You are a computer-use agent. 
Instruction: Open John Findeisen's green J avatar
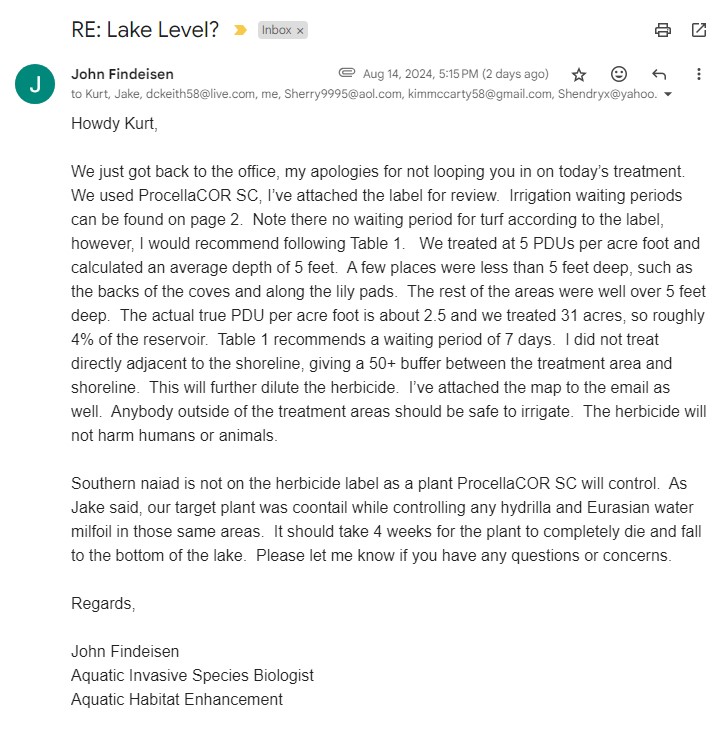pos(35,84)
